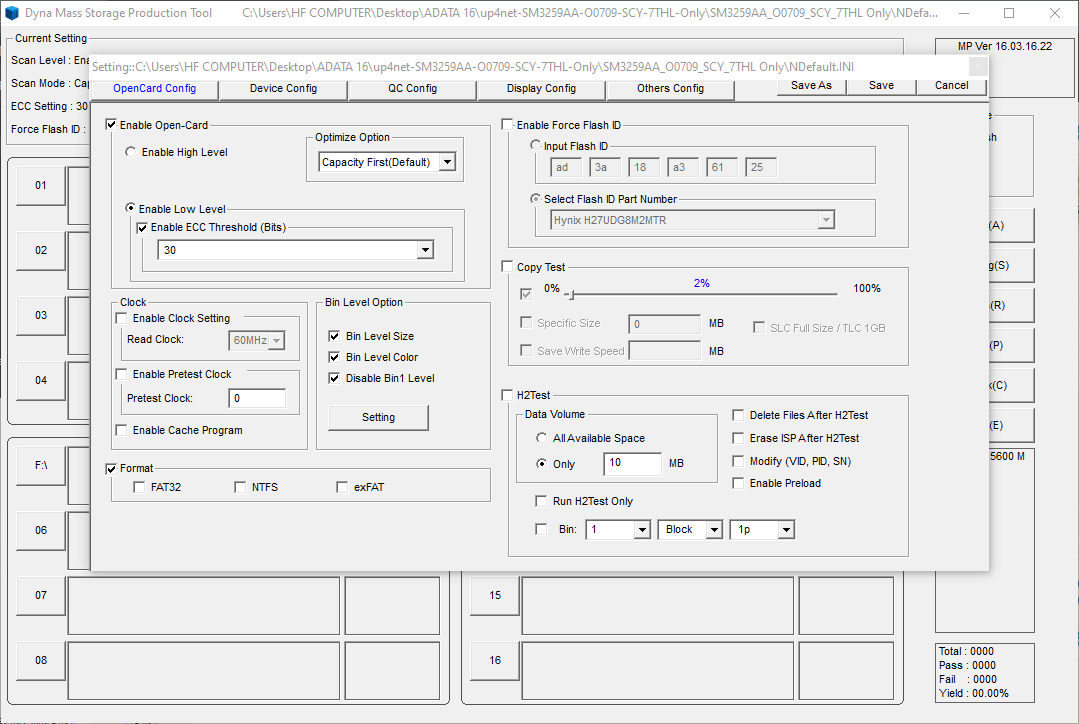Select the Only data volume radio
The height and width of the screenshot is (724, 1079).
[542, 464]
